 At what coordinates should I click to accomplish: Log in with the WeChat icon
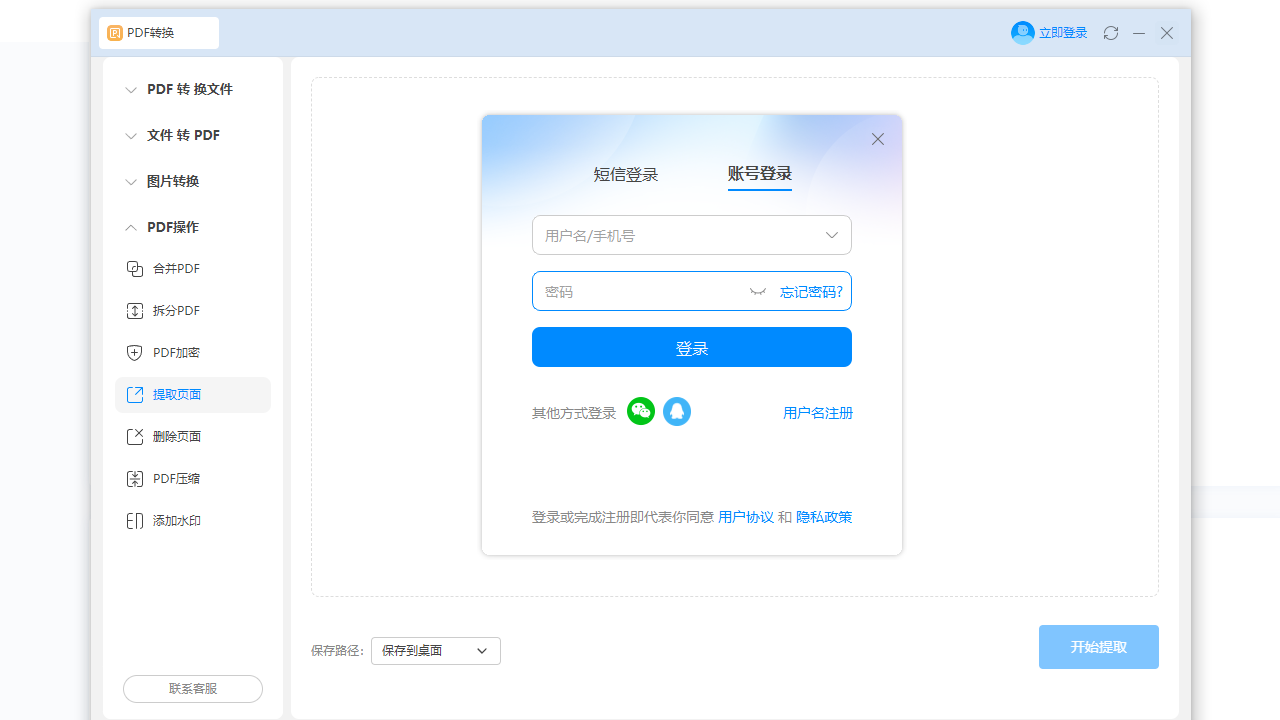(640, 411)
